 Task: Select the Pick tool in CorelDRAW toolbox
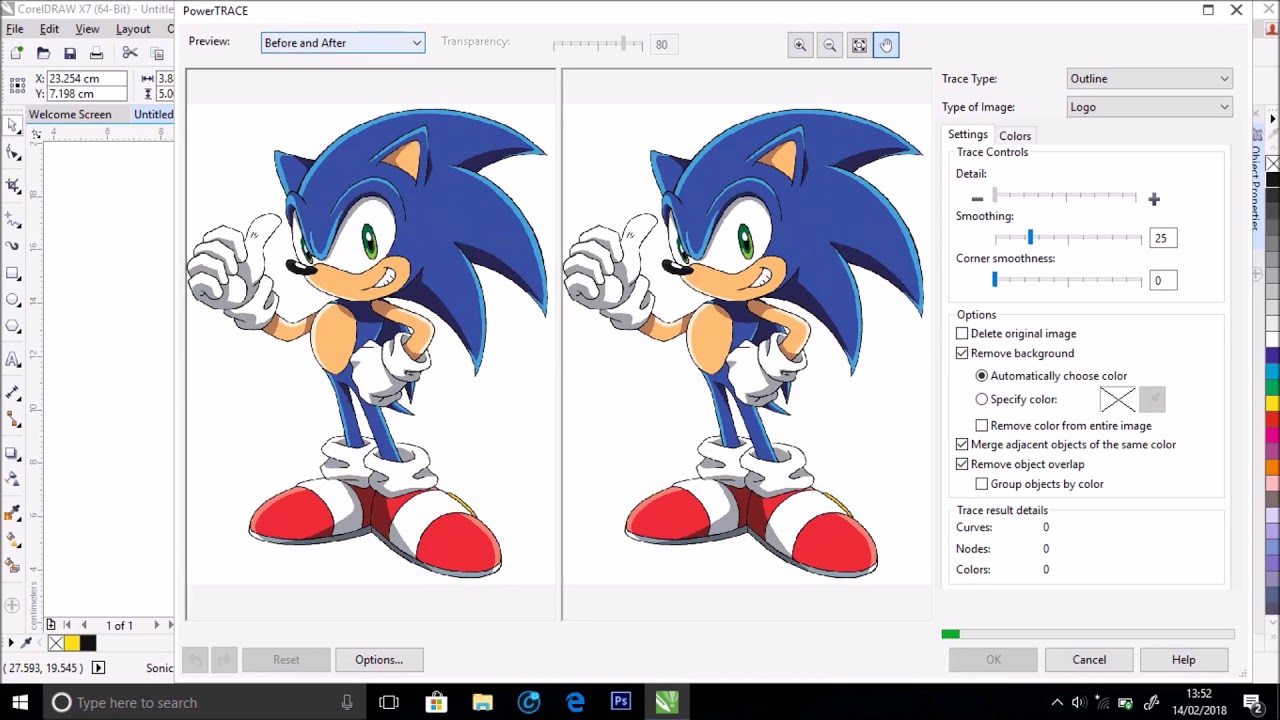click(x=13, y=125)
